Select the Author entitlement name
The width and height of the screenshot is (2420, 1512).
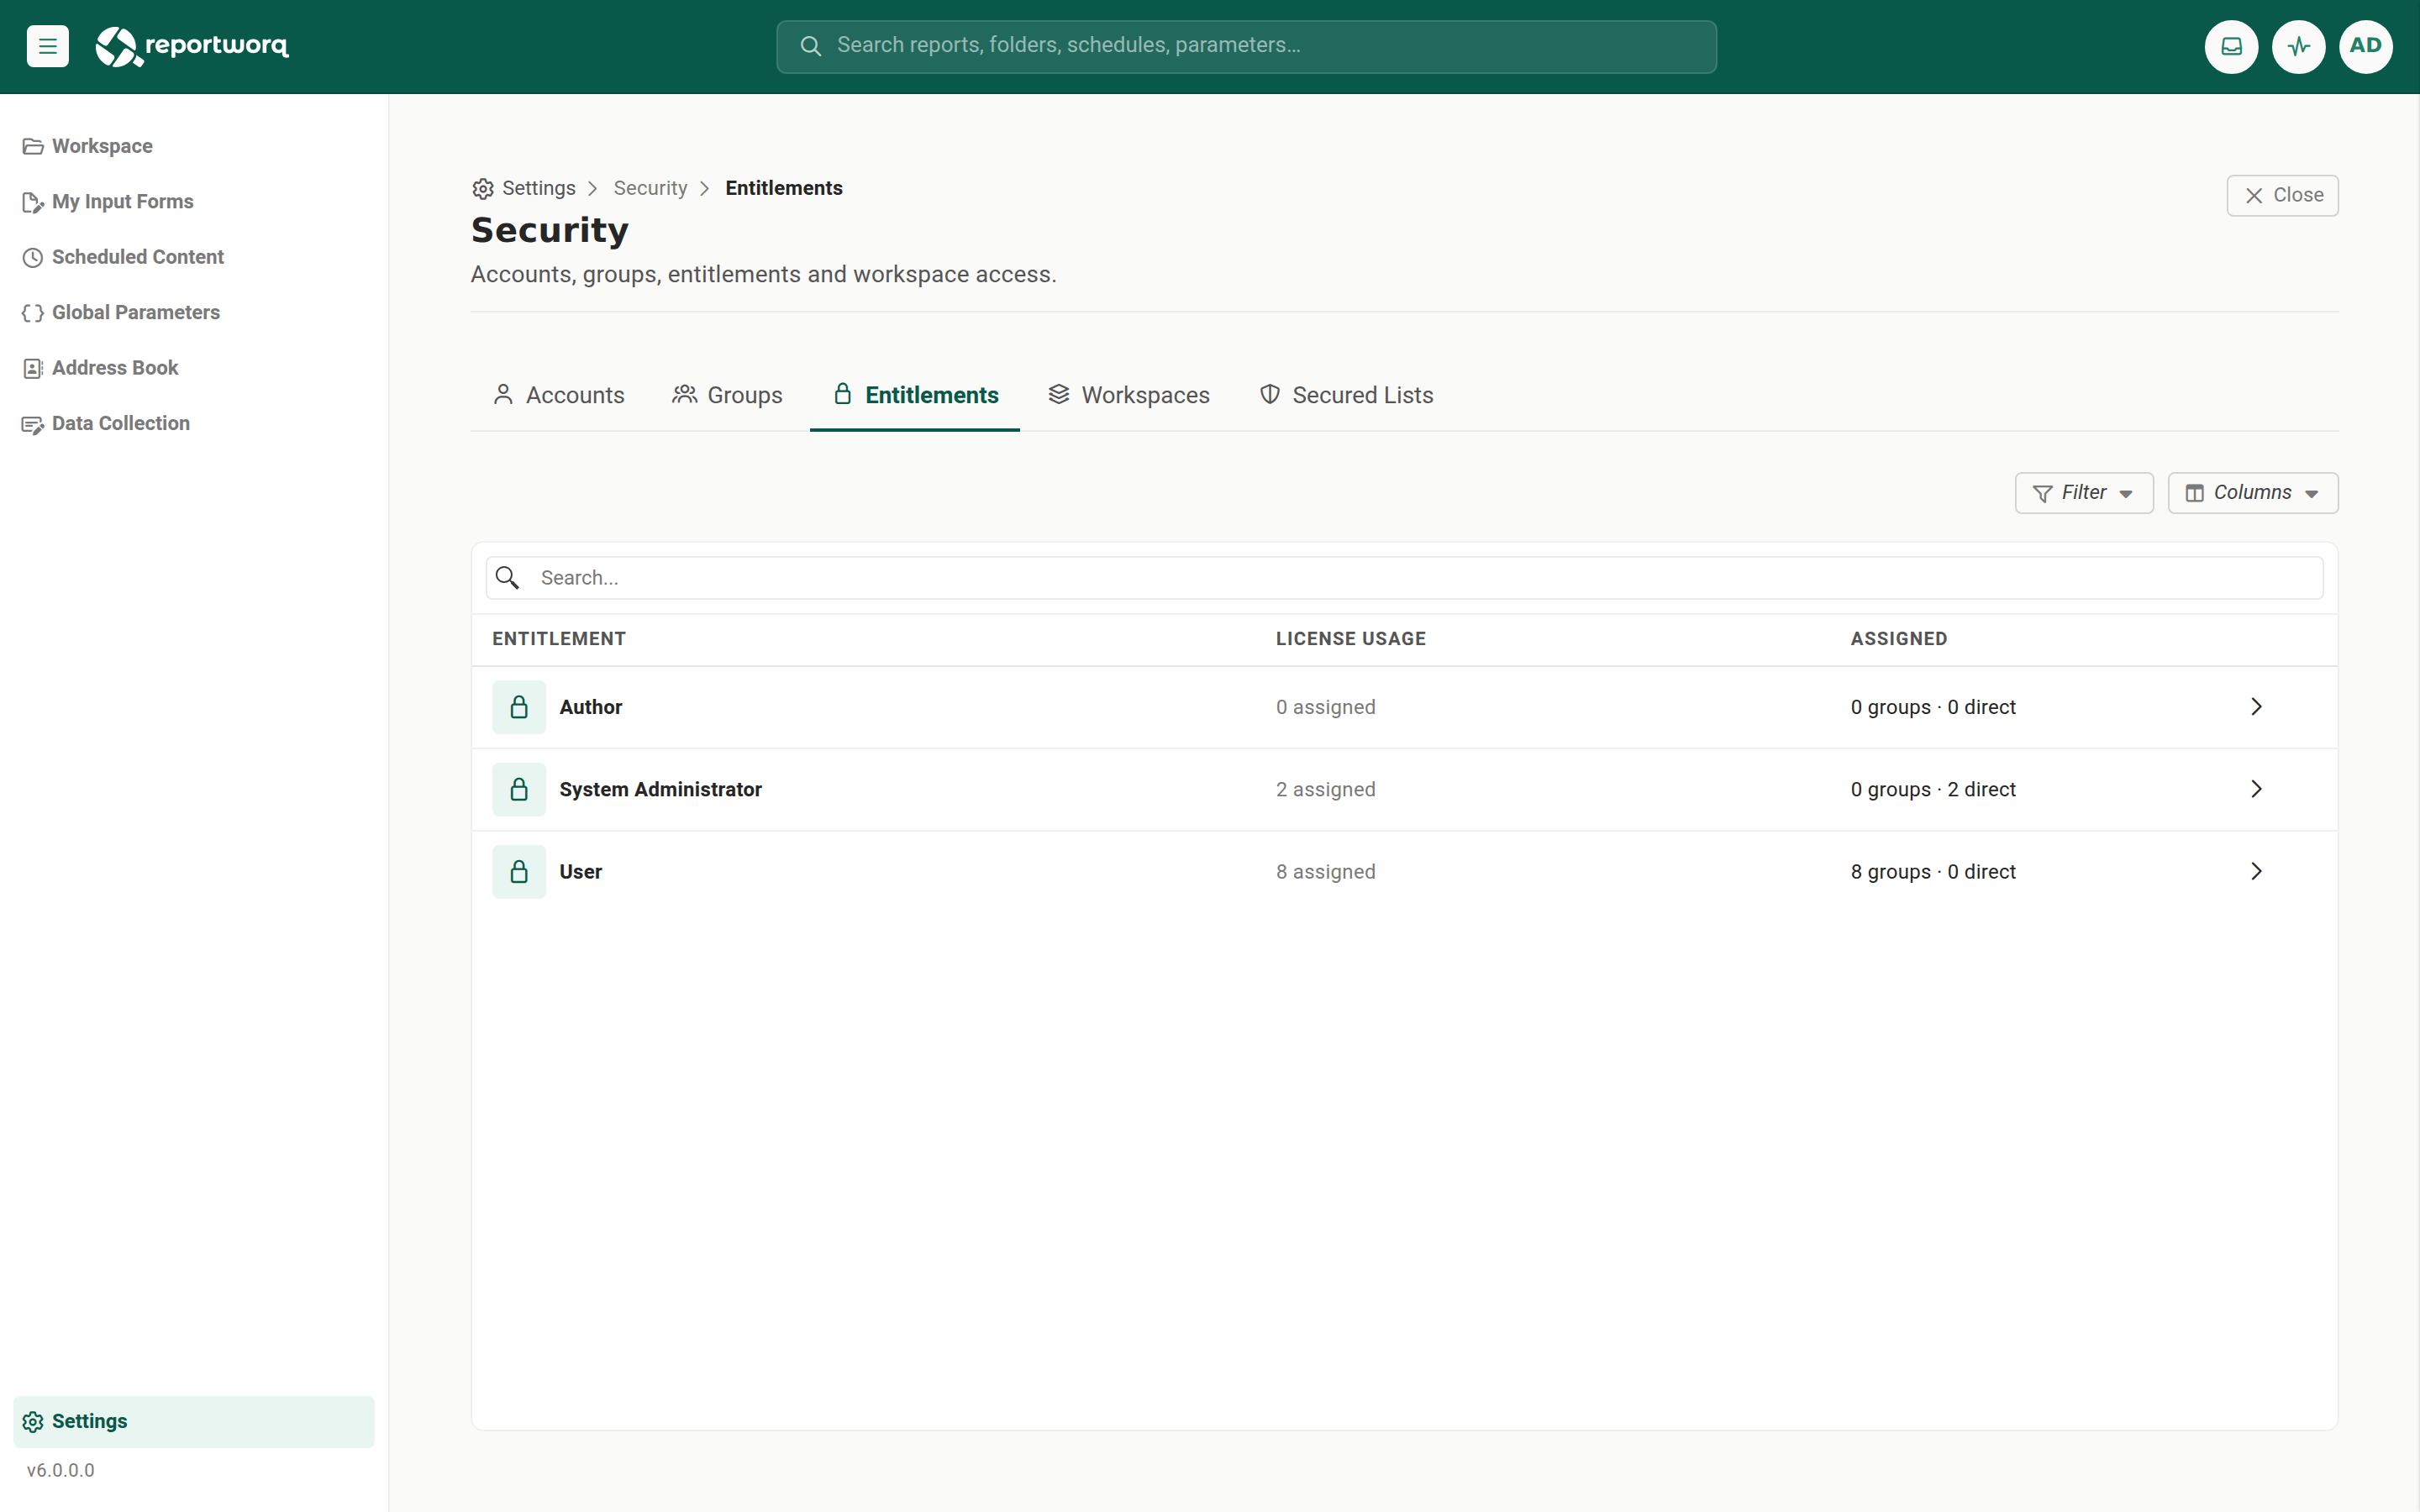pos(590,707)
